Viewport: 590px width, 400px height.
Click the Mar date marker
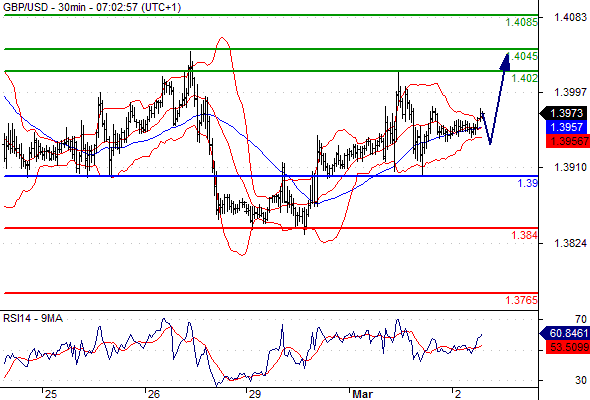362,394
